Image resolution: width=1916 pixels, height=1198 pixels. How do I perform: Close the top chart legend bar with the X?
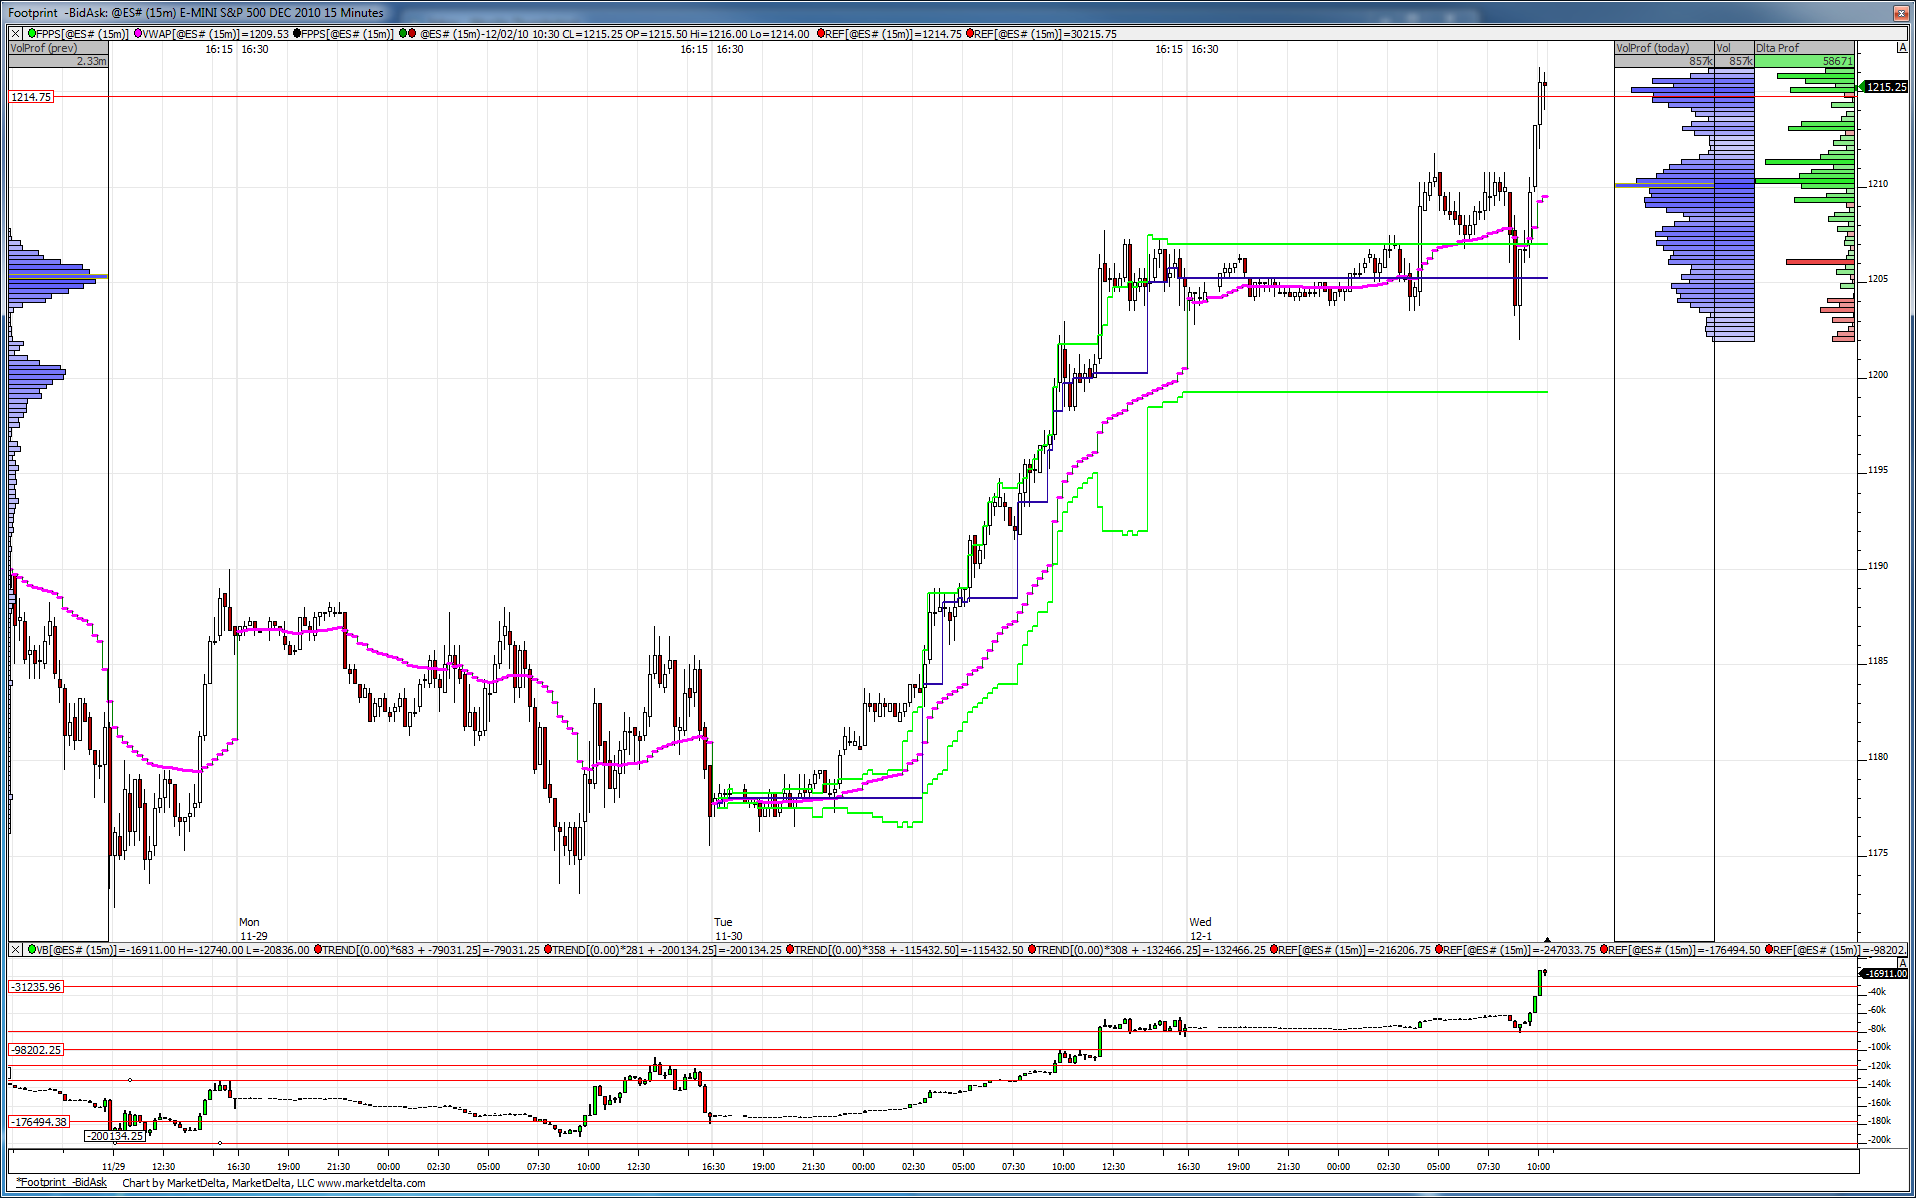[15, 33]
